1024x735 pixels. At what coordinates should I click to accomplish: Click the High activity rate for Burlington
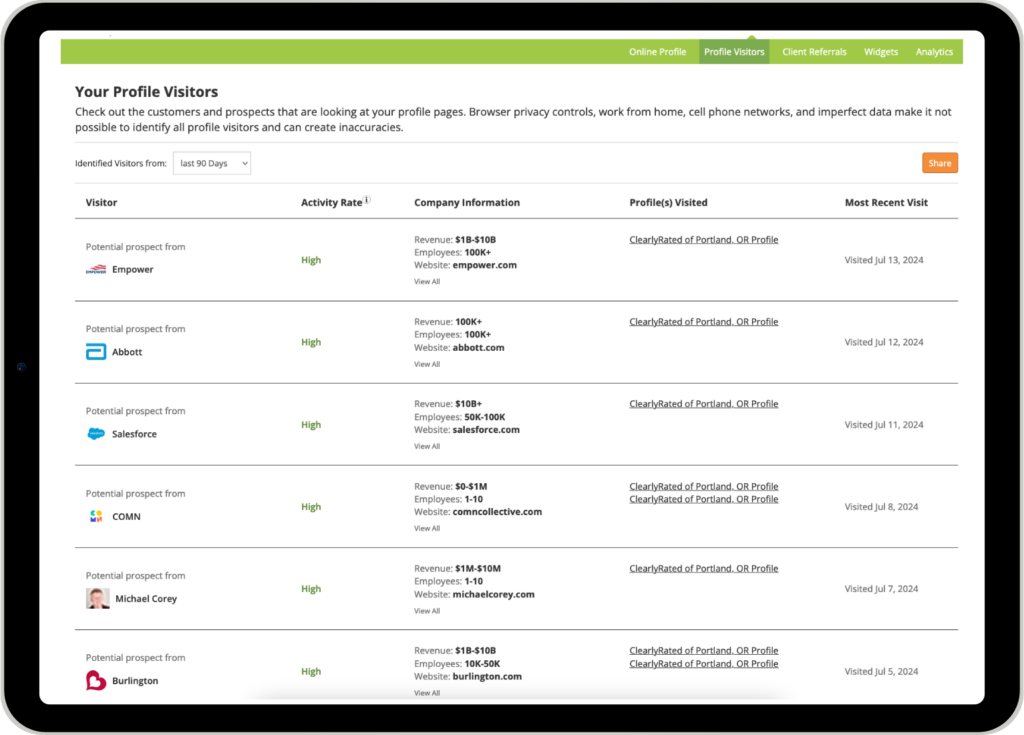311,671
